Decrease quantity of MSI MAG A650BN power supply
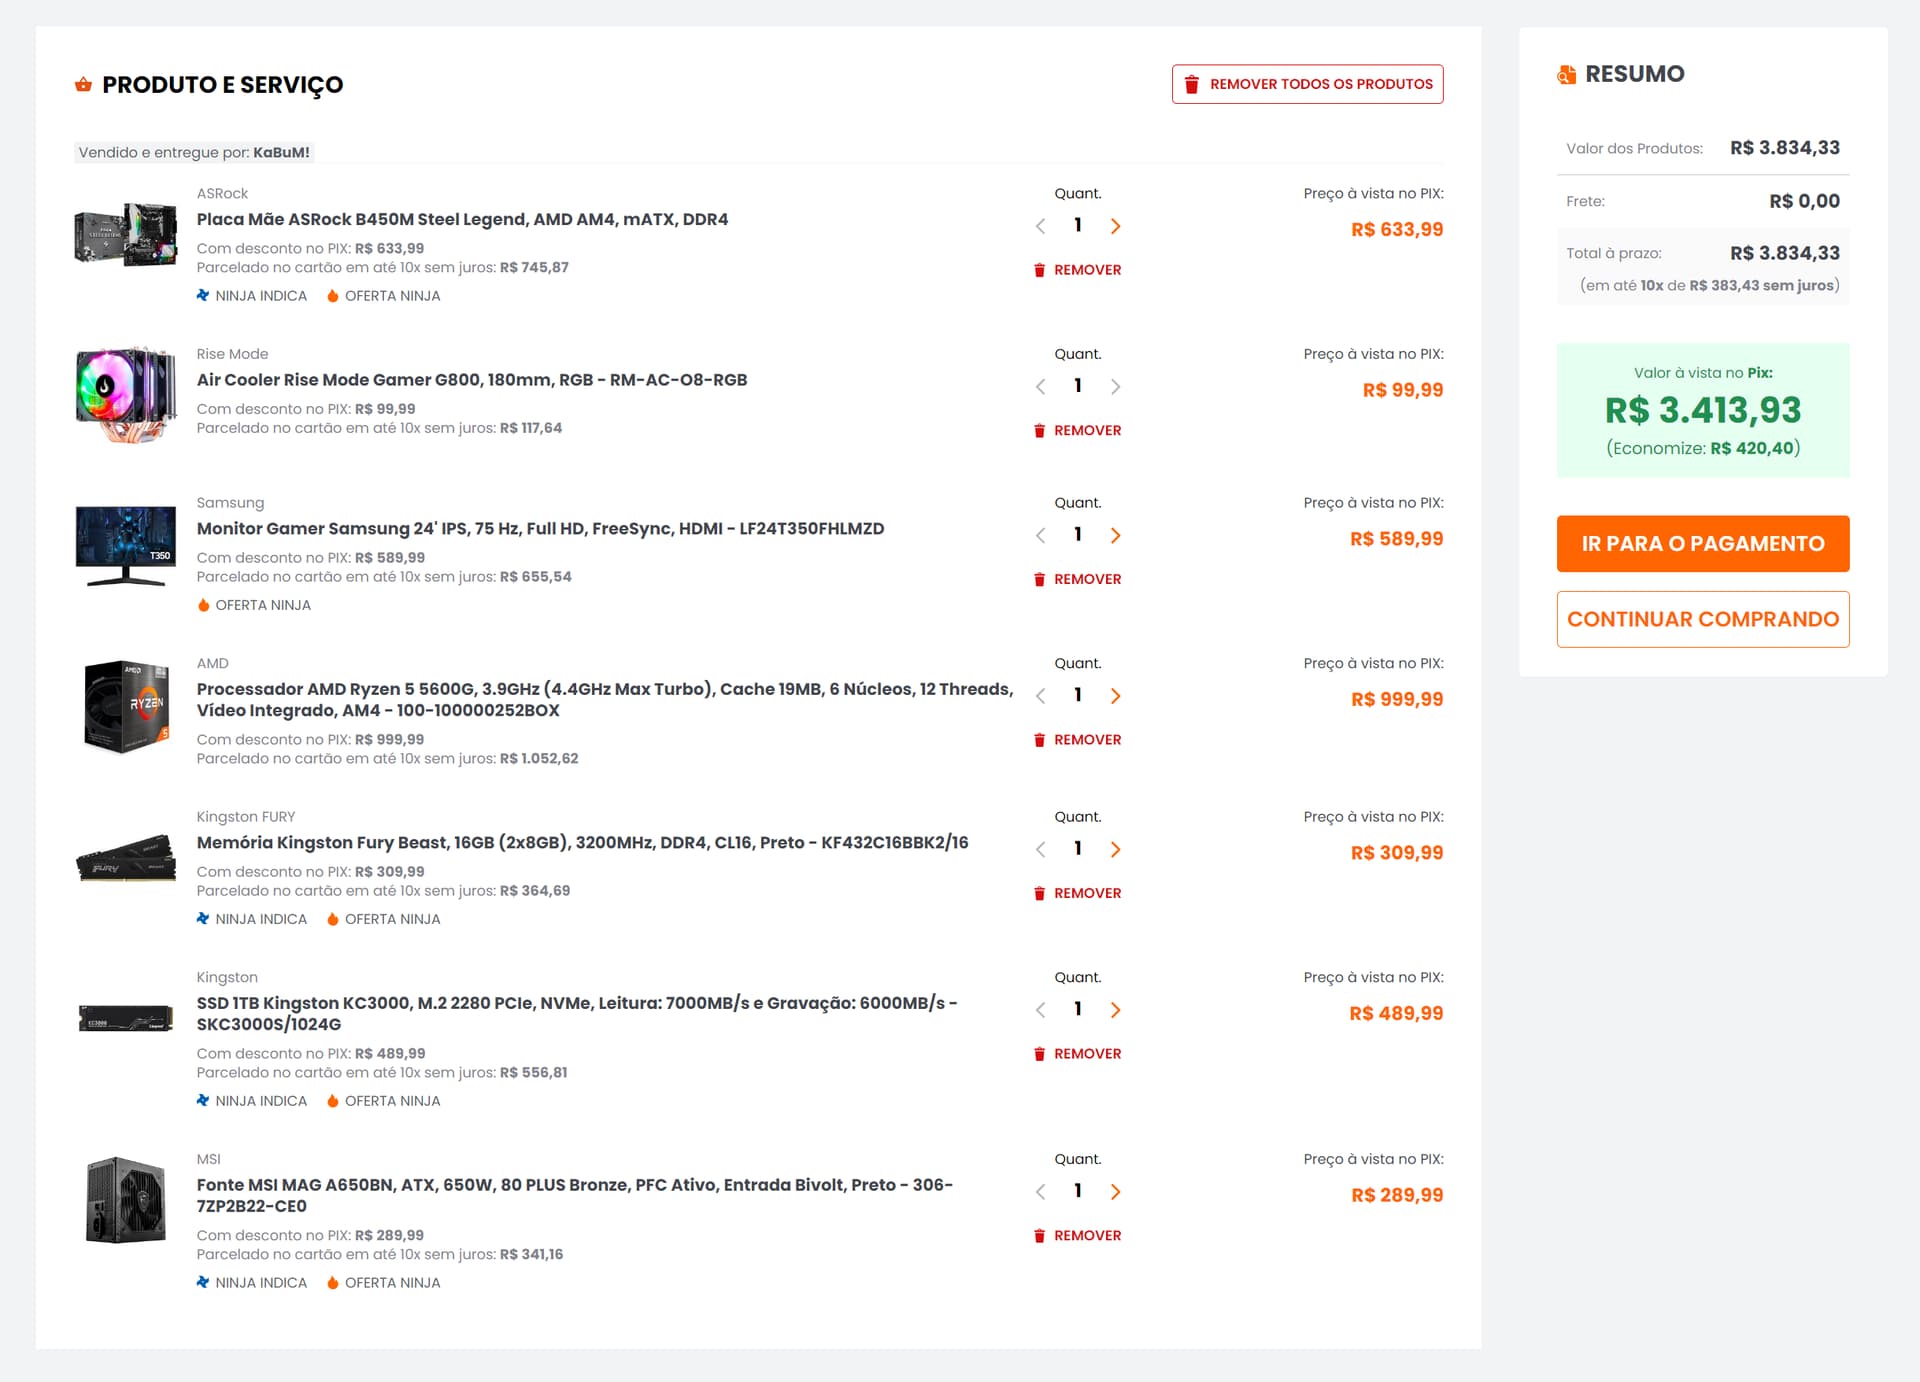The width and height of the screenshot is (1920, 1382). click(1040, 1192)
